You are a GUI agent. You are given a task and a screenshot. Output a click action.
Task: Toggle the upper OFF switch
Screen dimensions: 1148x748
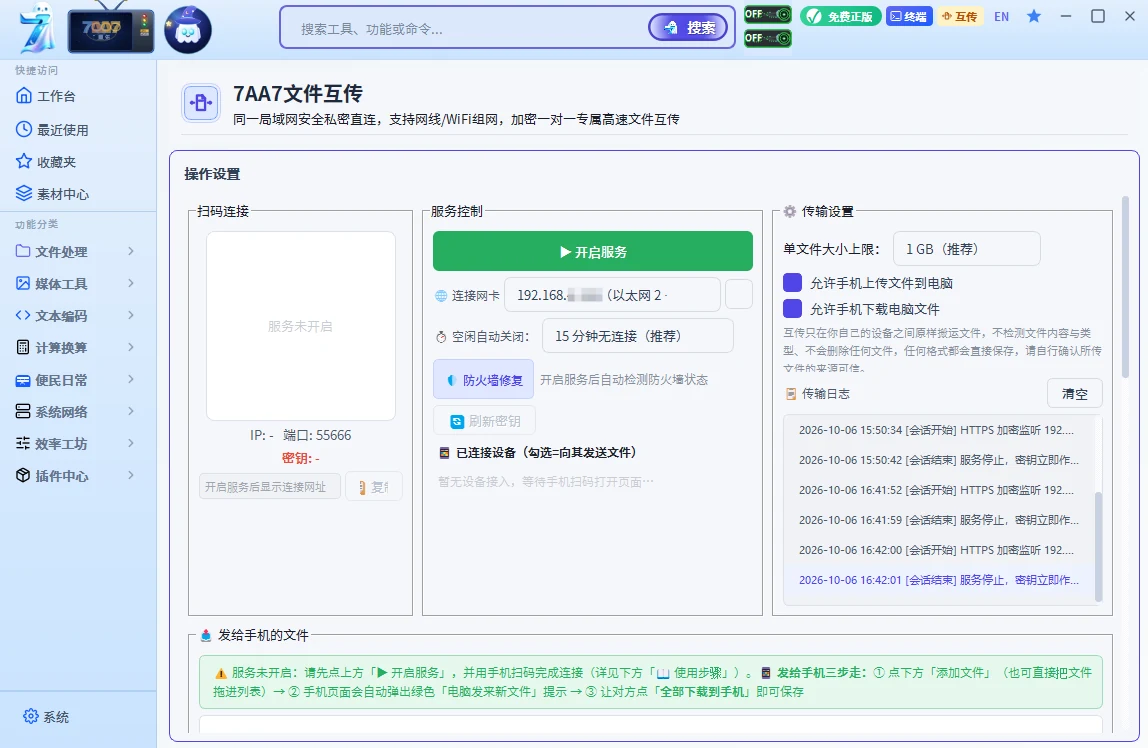(767, 15)
